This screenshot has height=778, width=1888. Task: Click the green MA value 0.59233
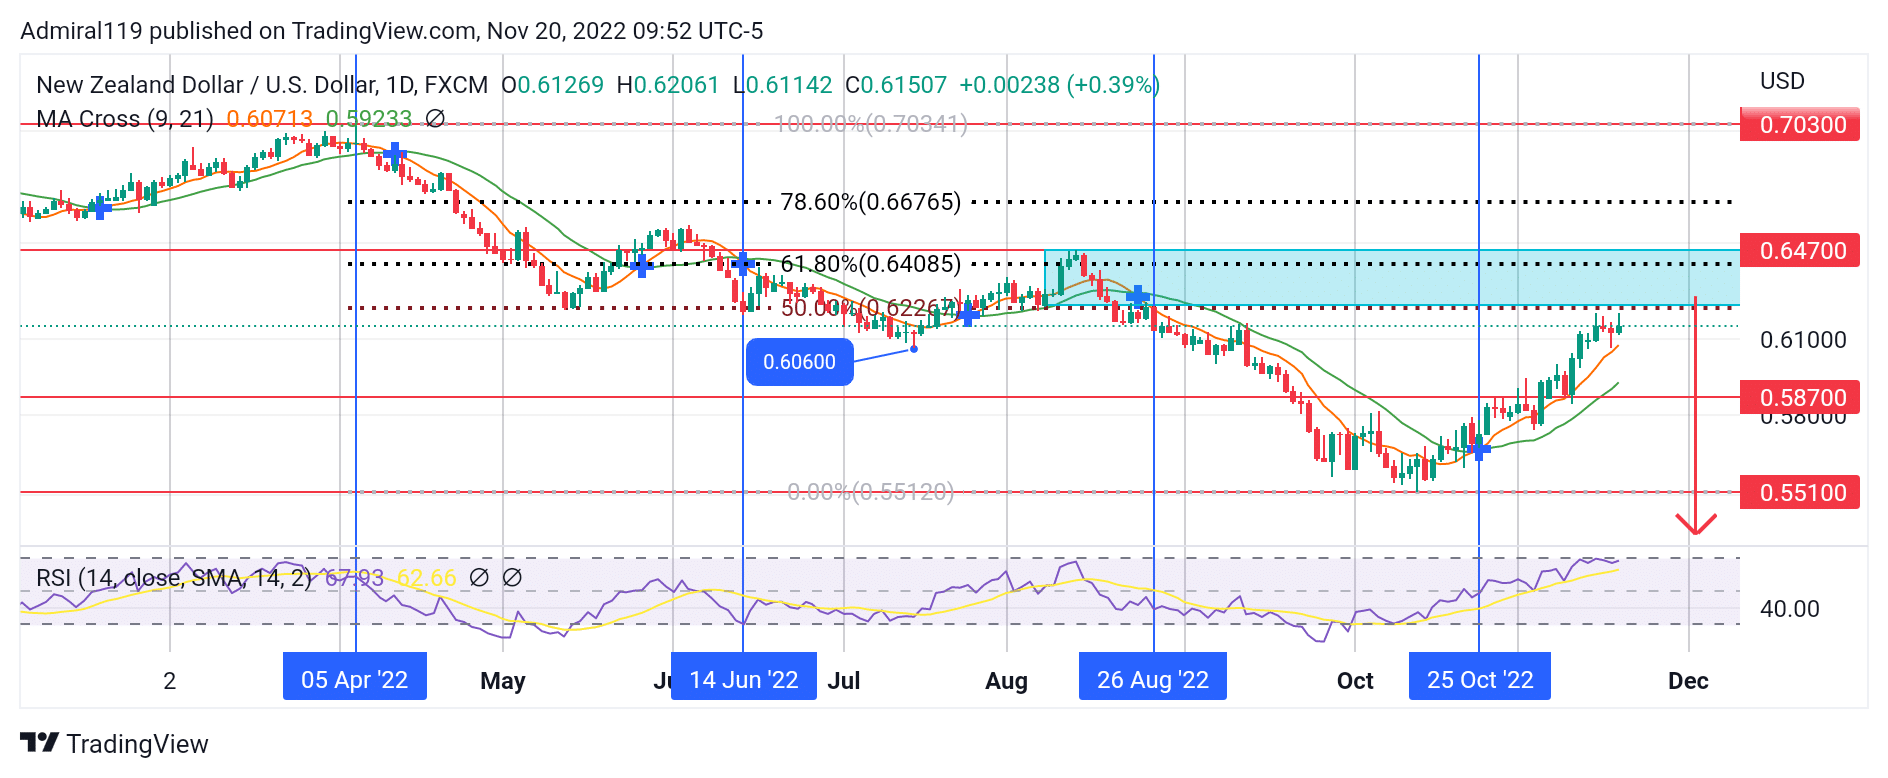click(x=369, y=119)
